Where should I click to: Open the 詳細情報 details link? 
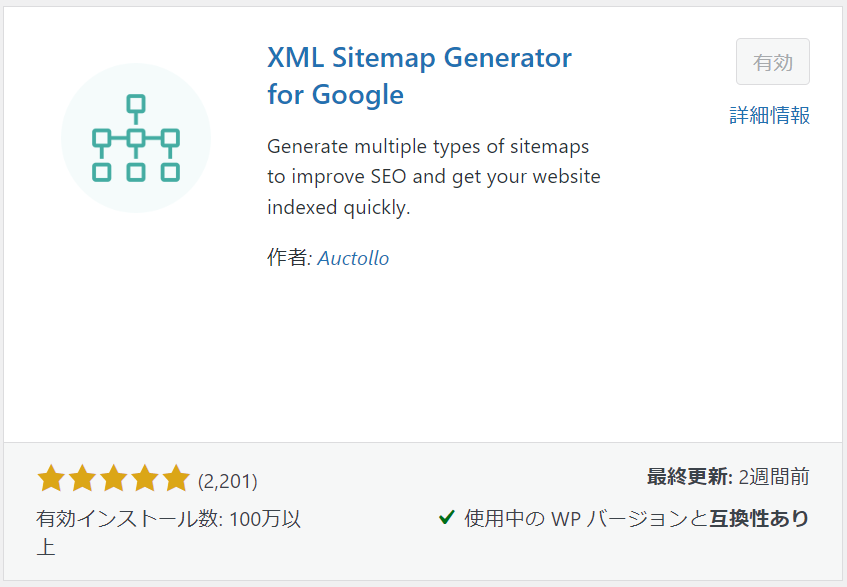[x=769, y=115]
